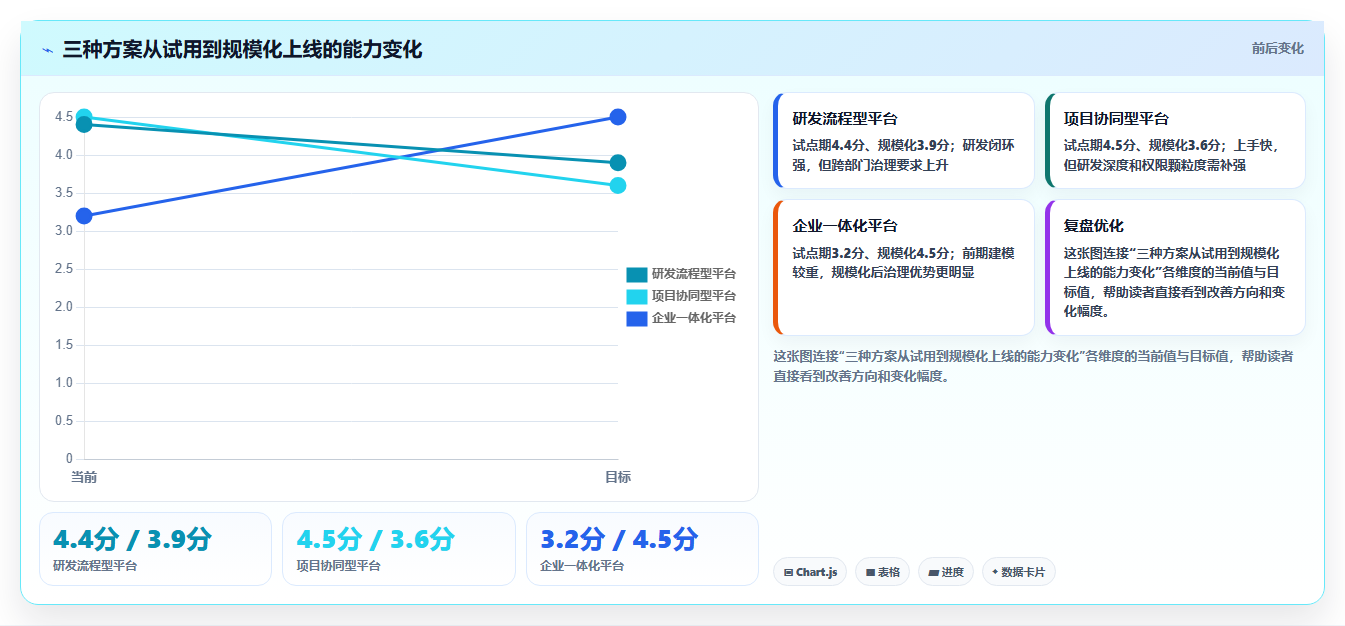Click the chart title 三种方案从试用到规模化上线的能力变化

point(242,49)
